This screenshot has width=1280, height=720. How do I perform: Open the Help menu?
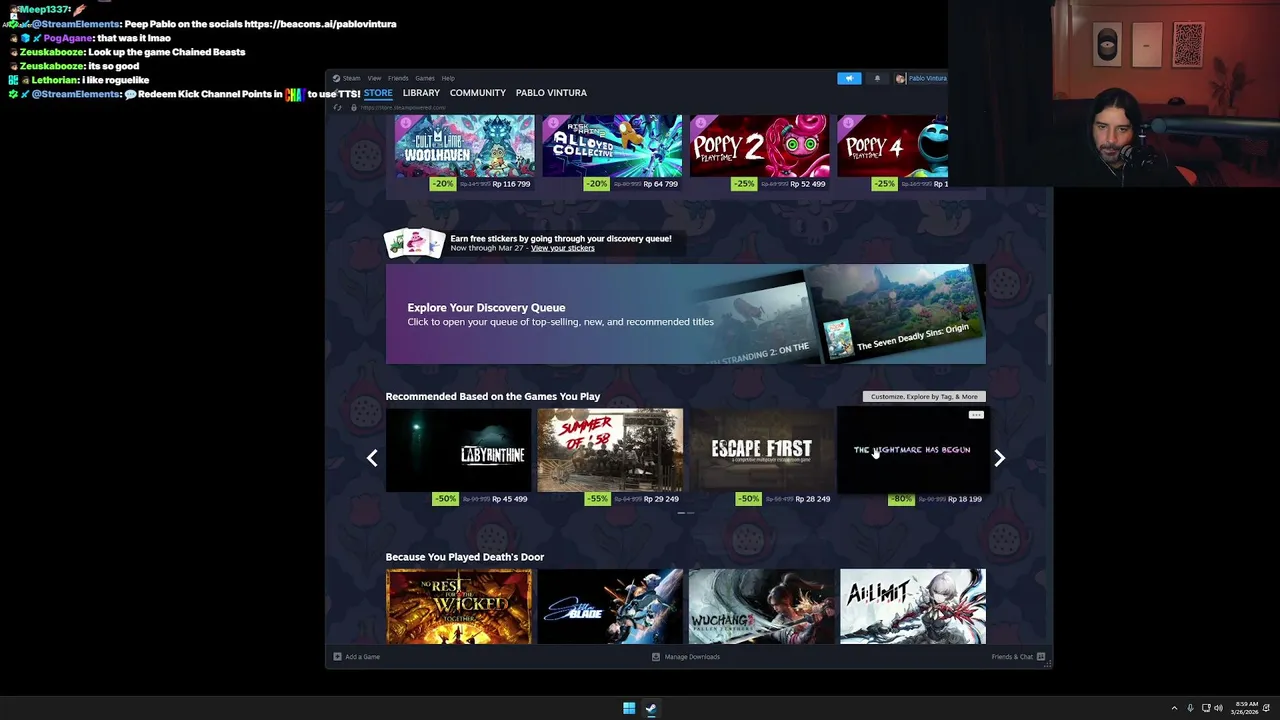tap(448, 78)
